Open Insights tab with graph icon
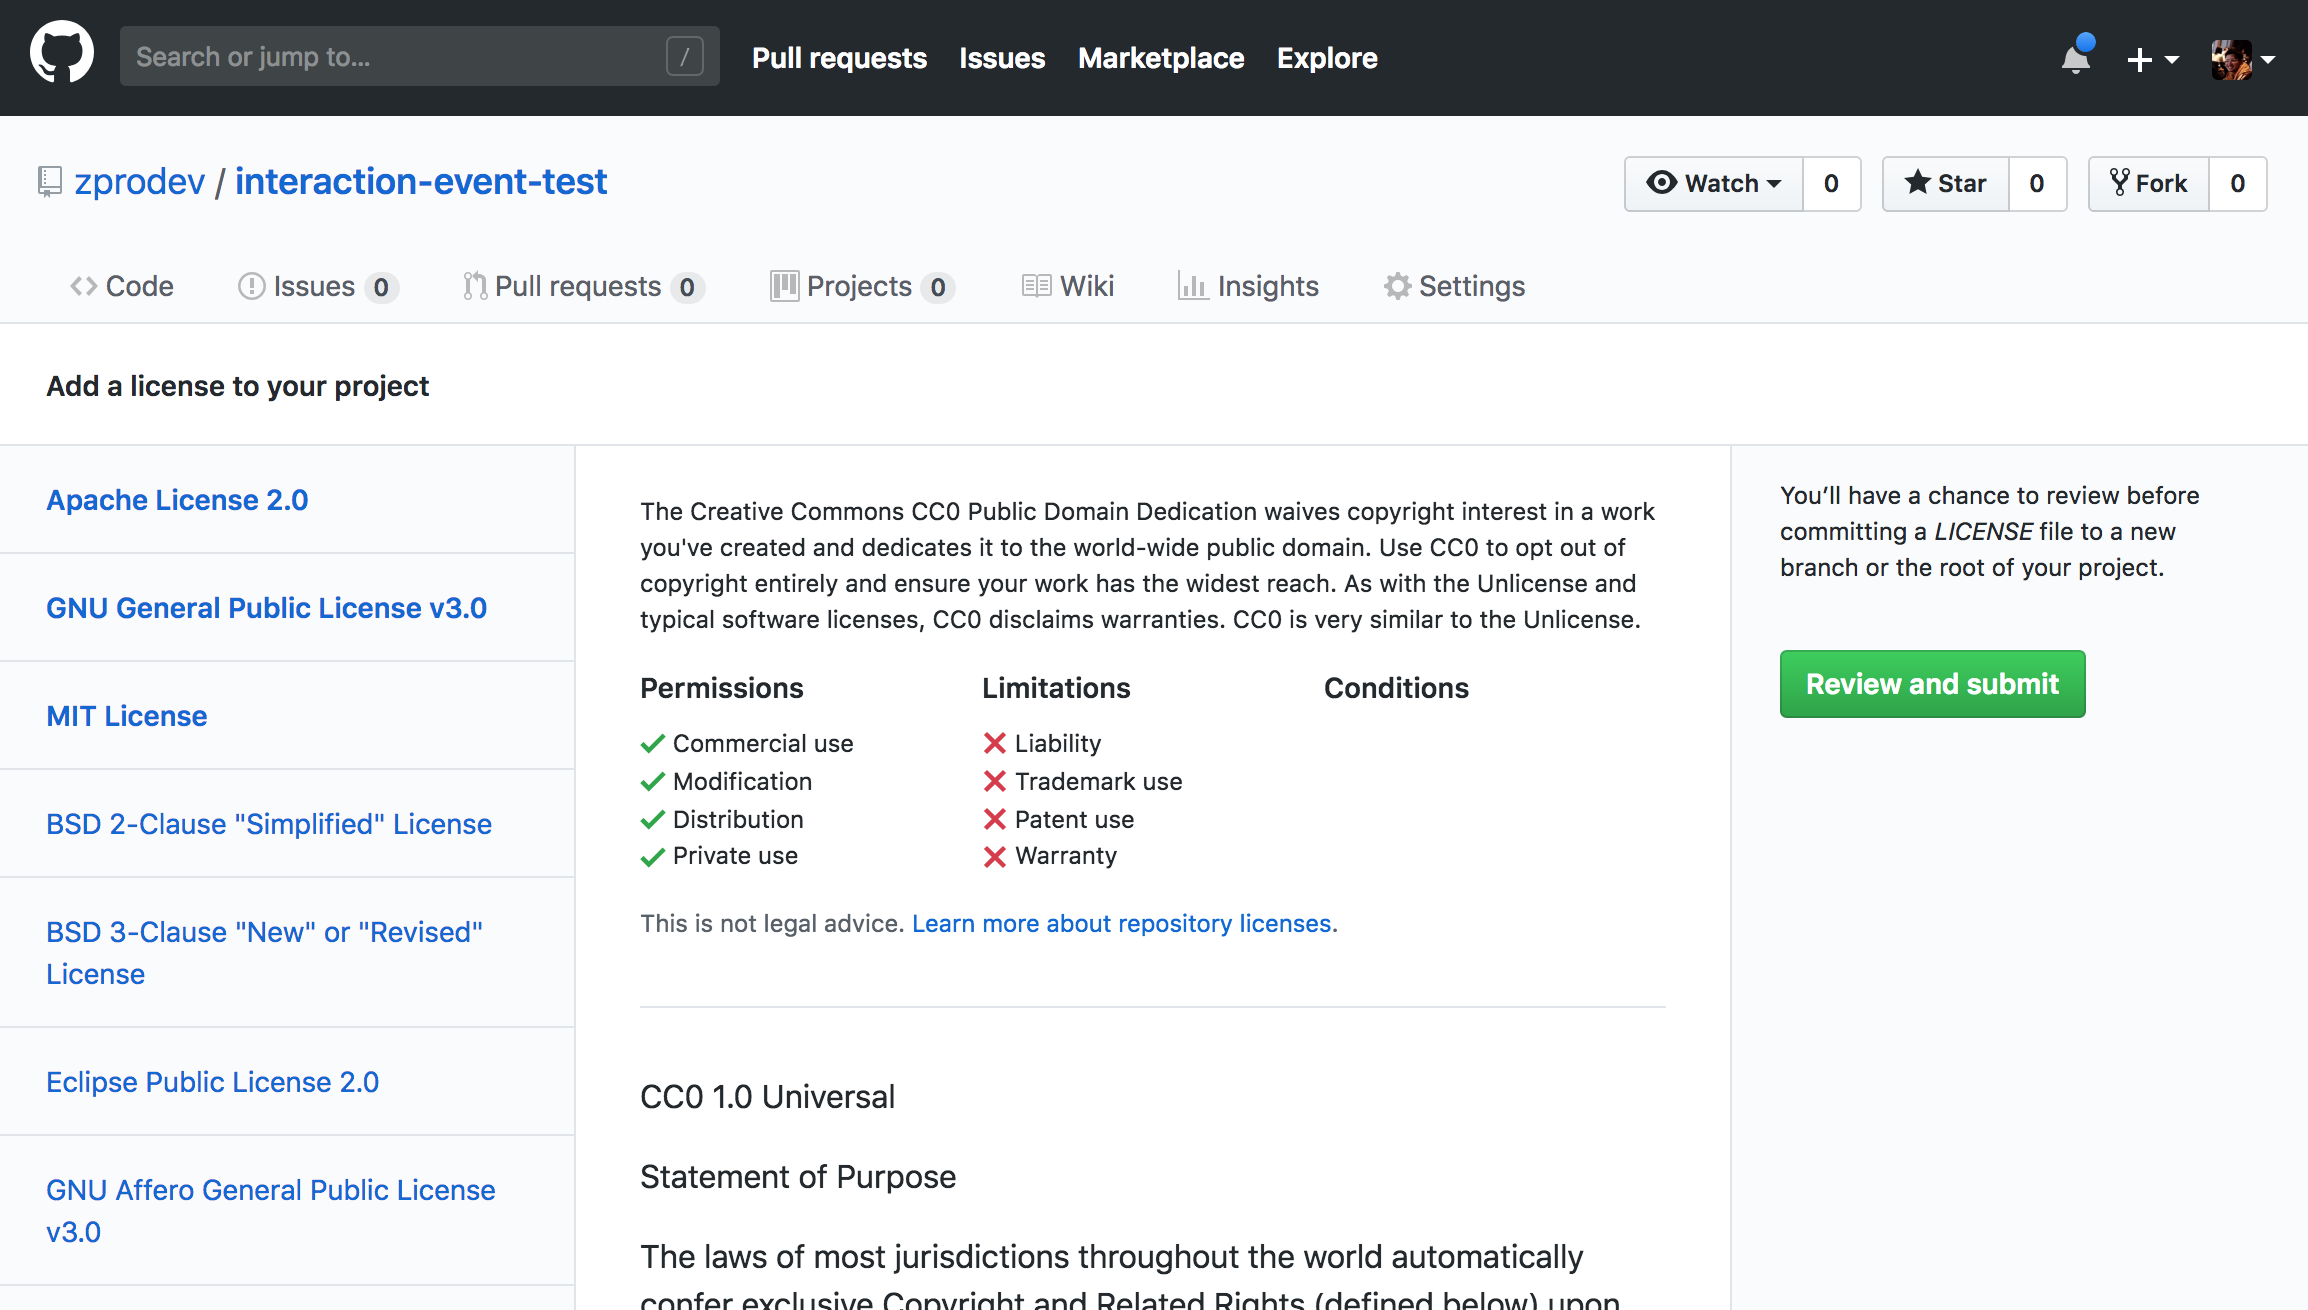Screen dimensions: 2308x1310 [x=1248, y=287]
